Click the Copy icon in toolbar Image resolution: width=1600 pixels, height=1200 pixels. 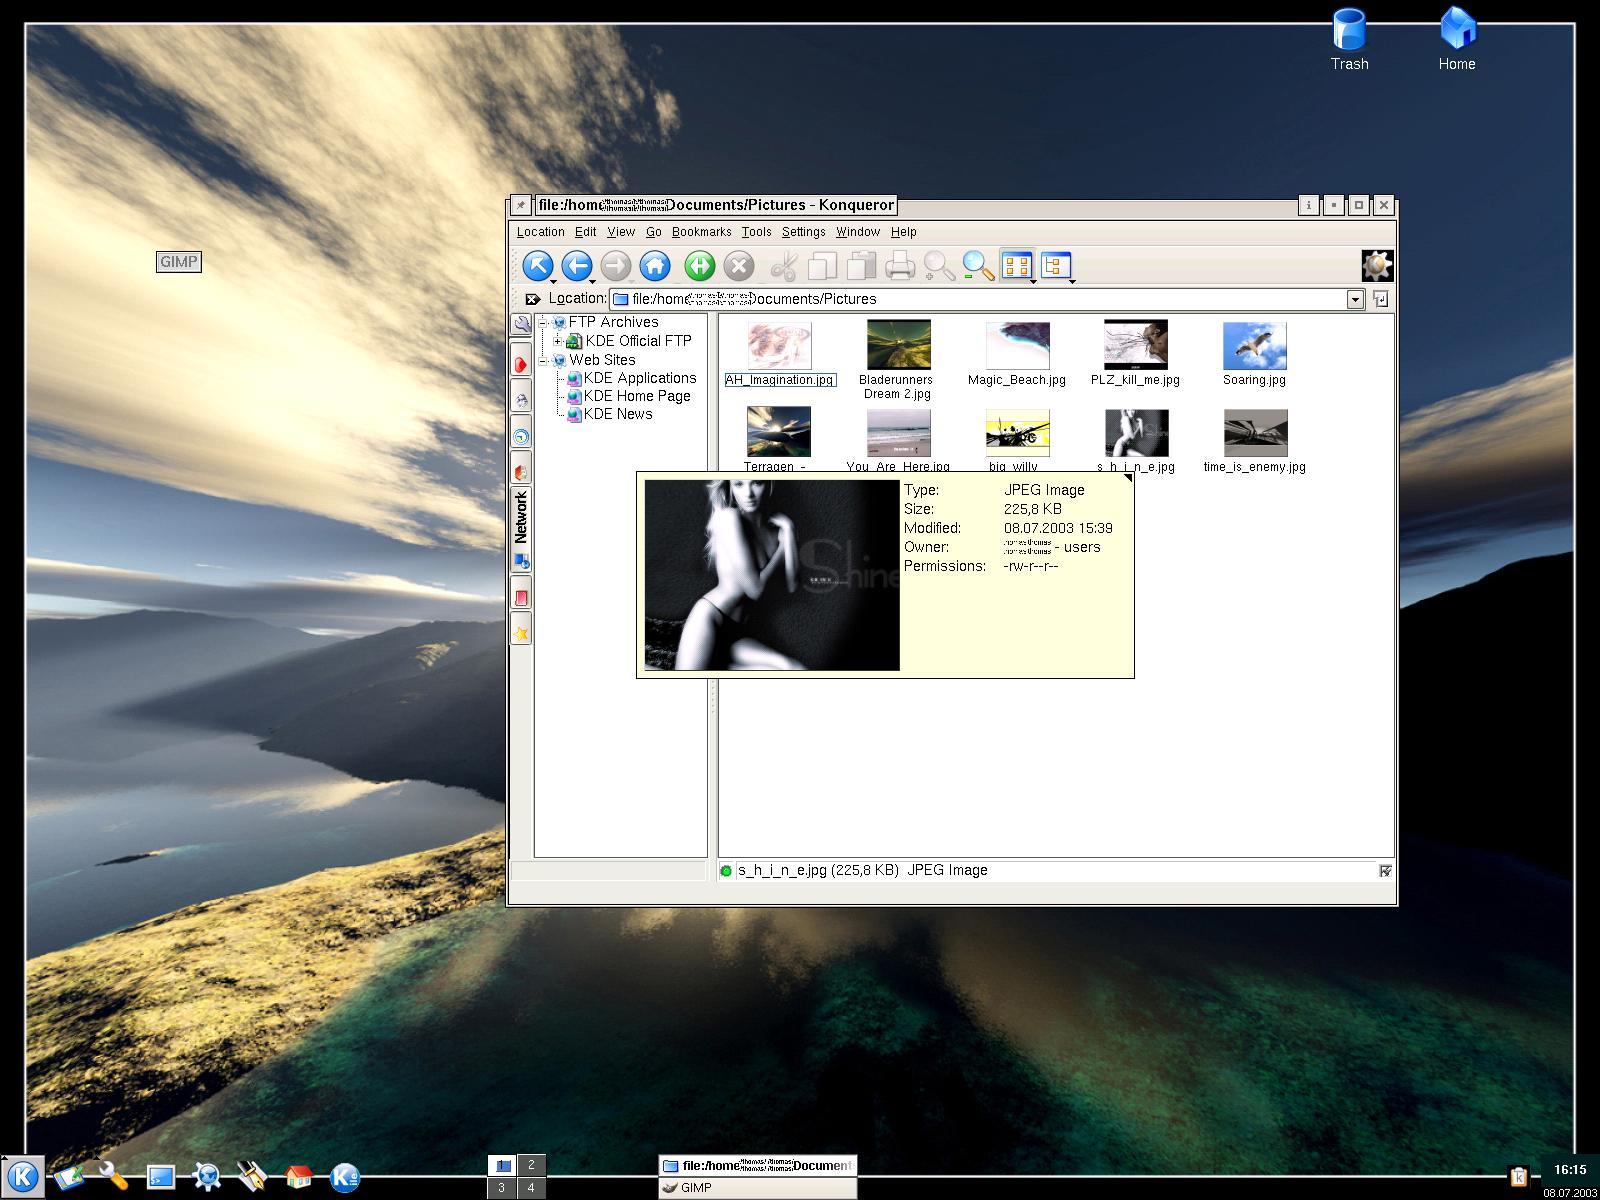tap(823, 266)
